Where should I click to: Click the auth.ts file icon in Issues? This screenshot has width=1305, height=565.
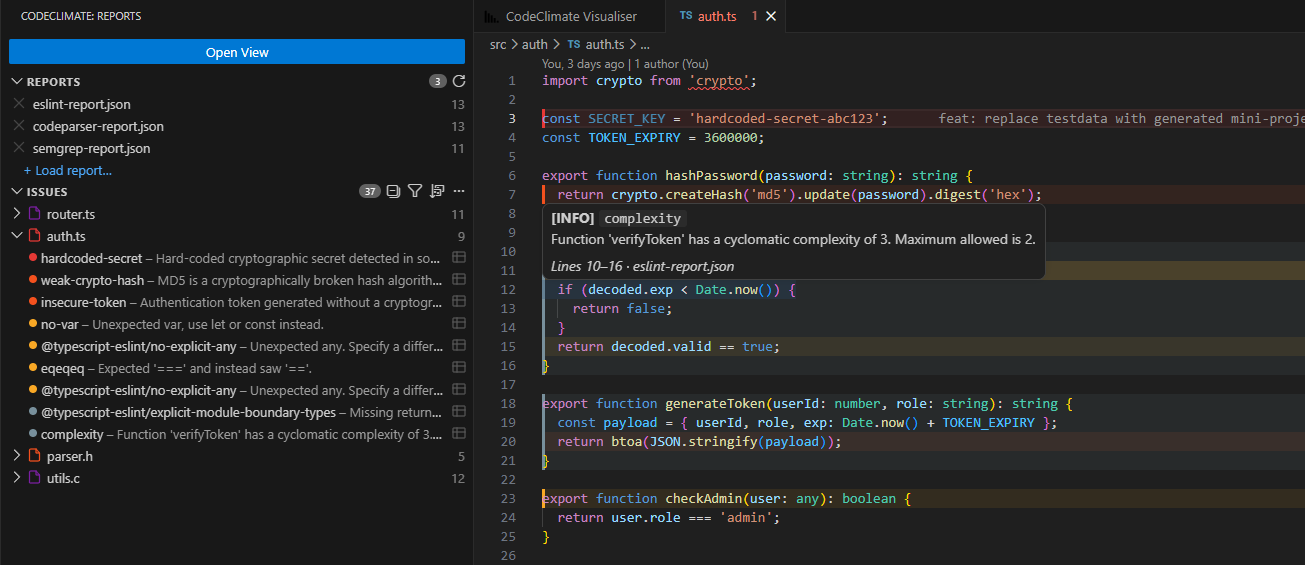[34, 236]
